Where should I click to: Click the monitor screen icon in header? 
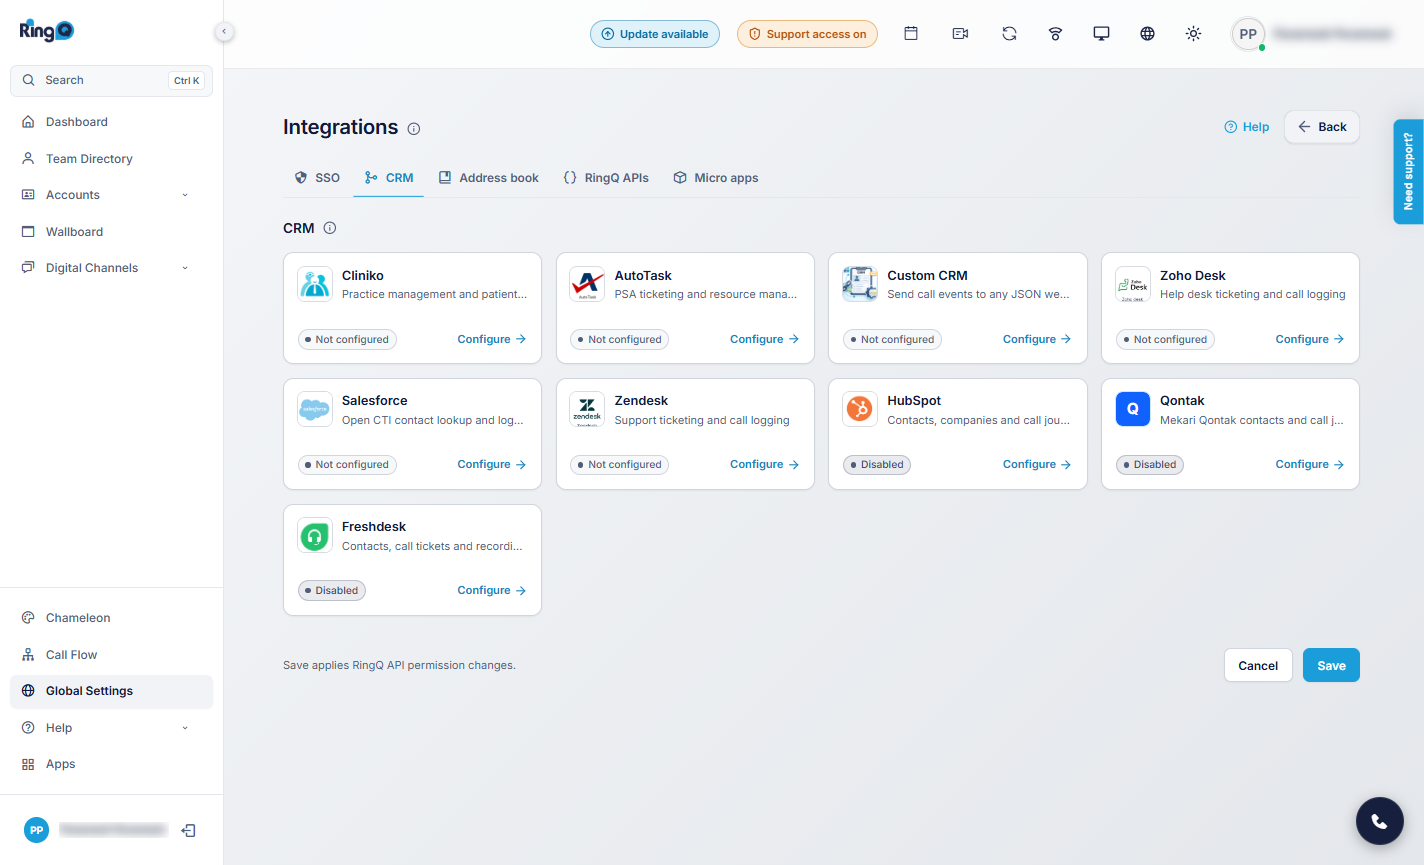click(x=1101, y=34)
